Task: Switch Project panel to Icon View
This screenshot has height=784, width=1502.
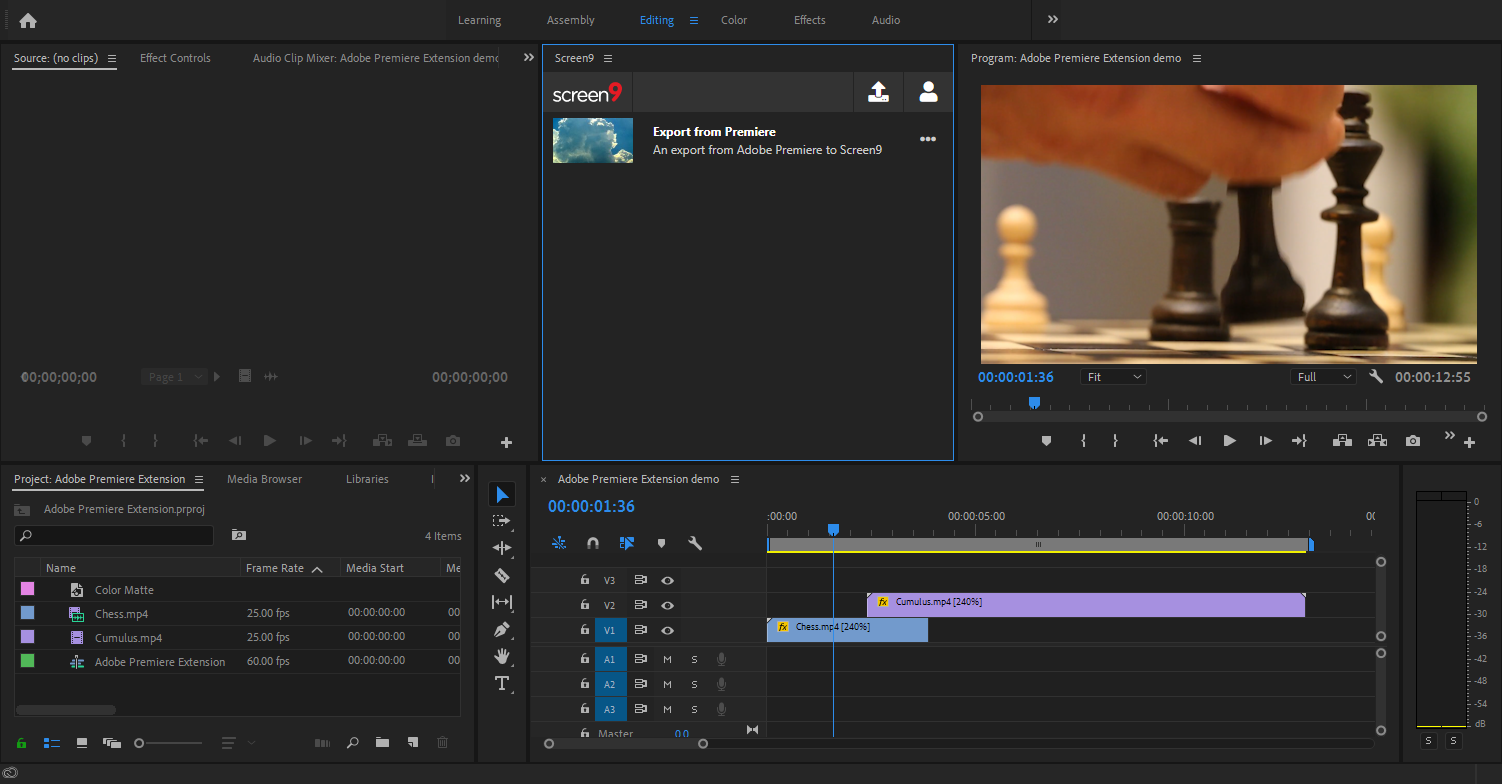Action: point(82,743)
